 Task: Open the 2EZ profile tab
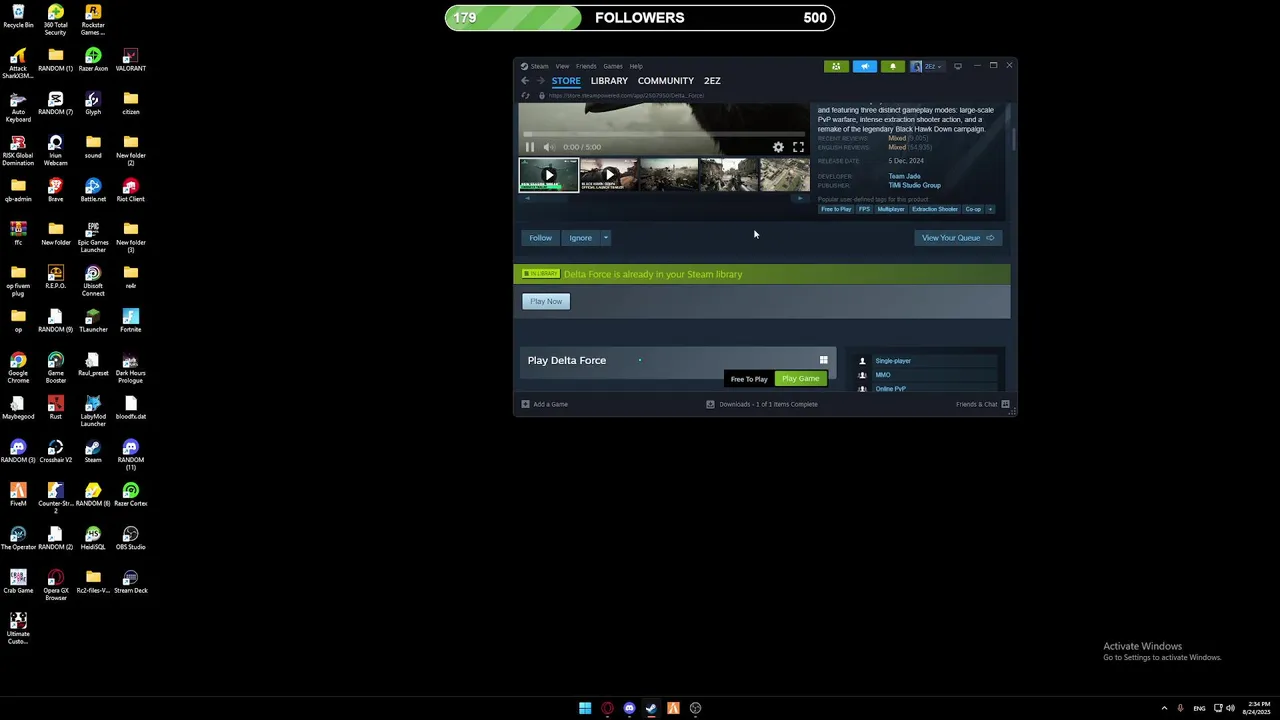(712, 81)
